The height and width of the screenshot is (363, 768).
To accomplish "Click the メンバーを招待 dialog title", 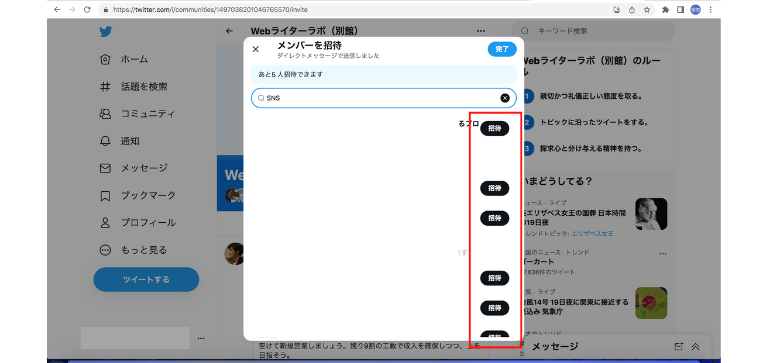I will pyautogui.click(x=309, y=46).
